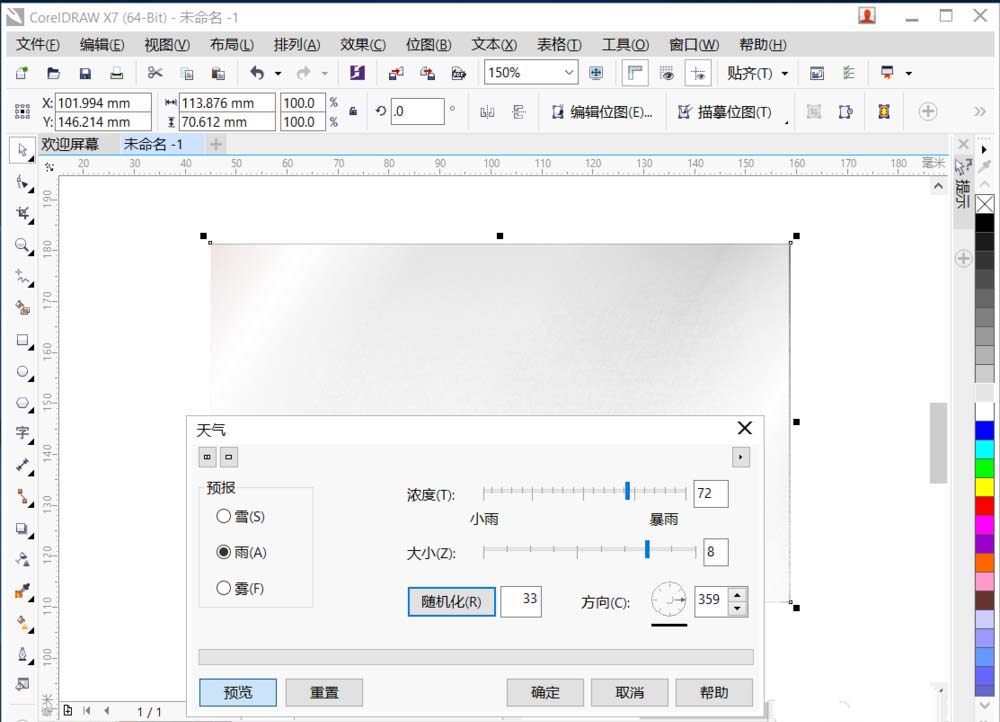Click the 随机化 button
Viewport: 1000px width, 722px height.
coord(450,601)
